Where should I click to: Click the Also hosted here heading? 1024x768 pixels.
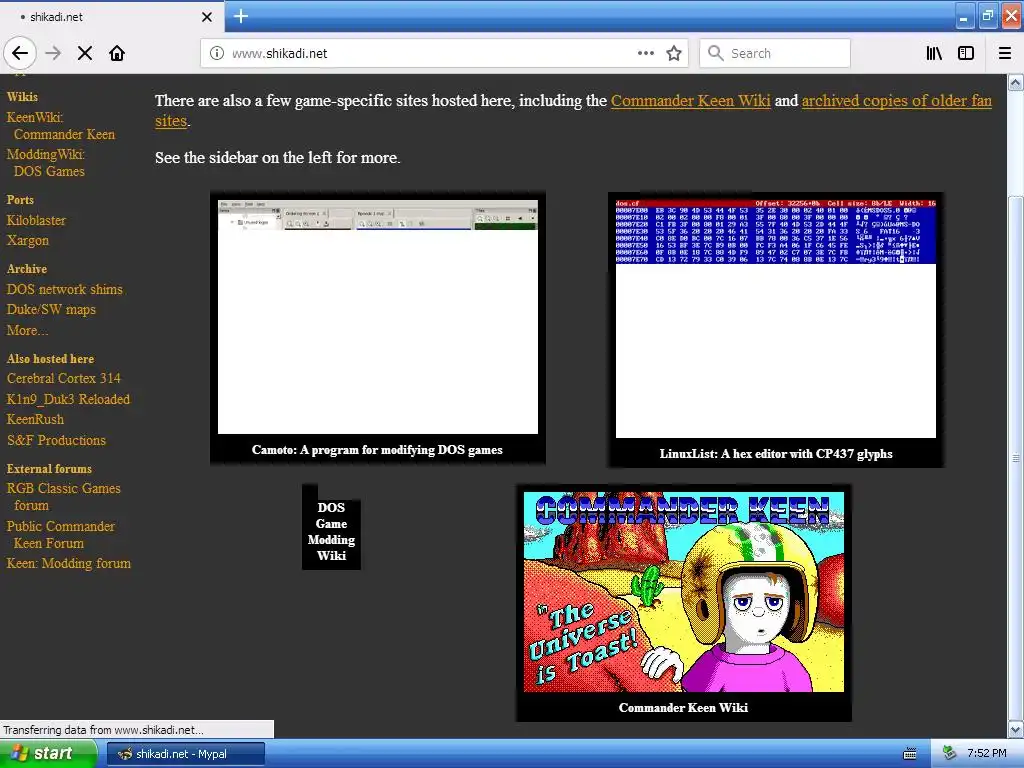[50, 359]
